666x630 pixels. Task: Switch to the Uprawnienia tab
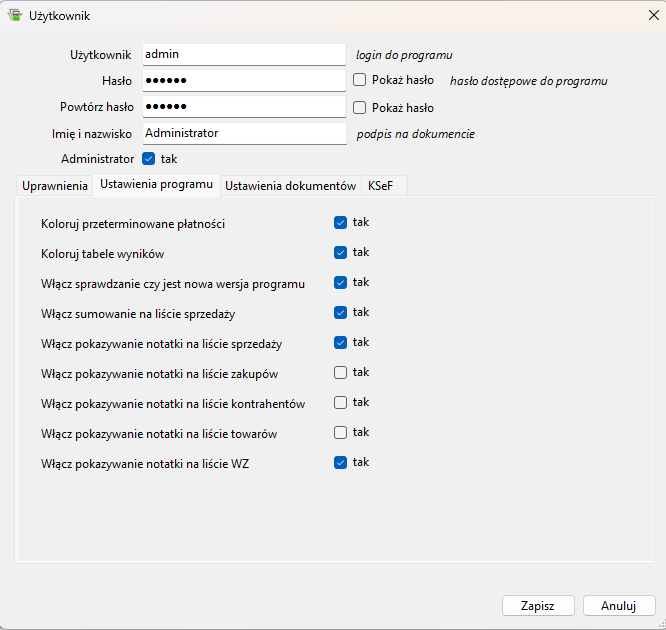pos(55,186)
